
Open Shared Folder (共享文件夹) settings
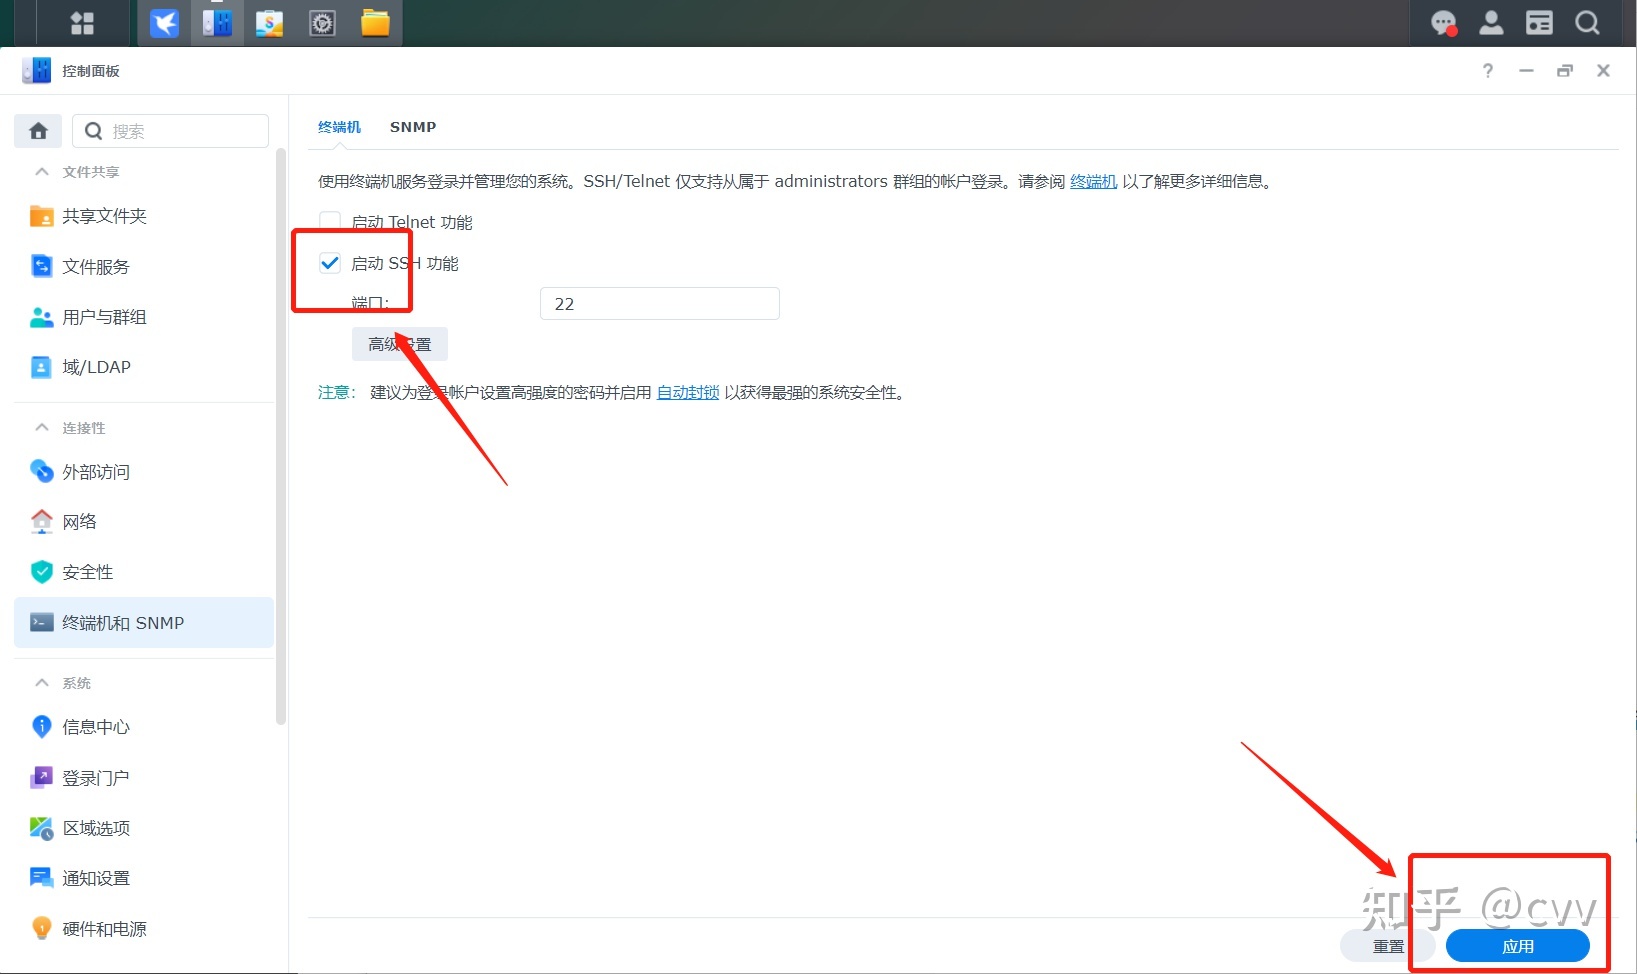[x=104, y=216]
